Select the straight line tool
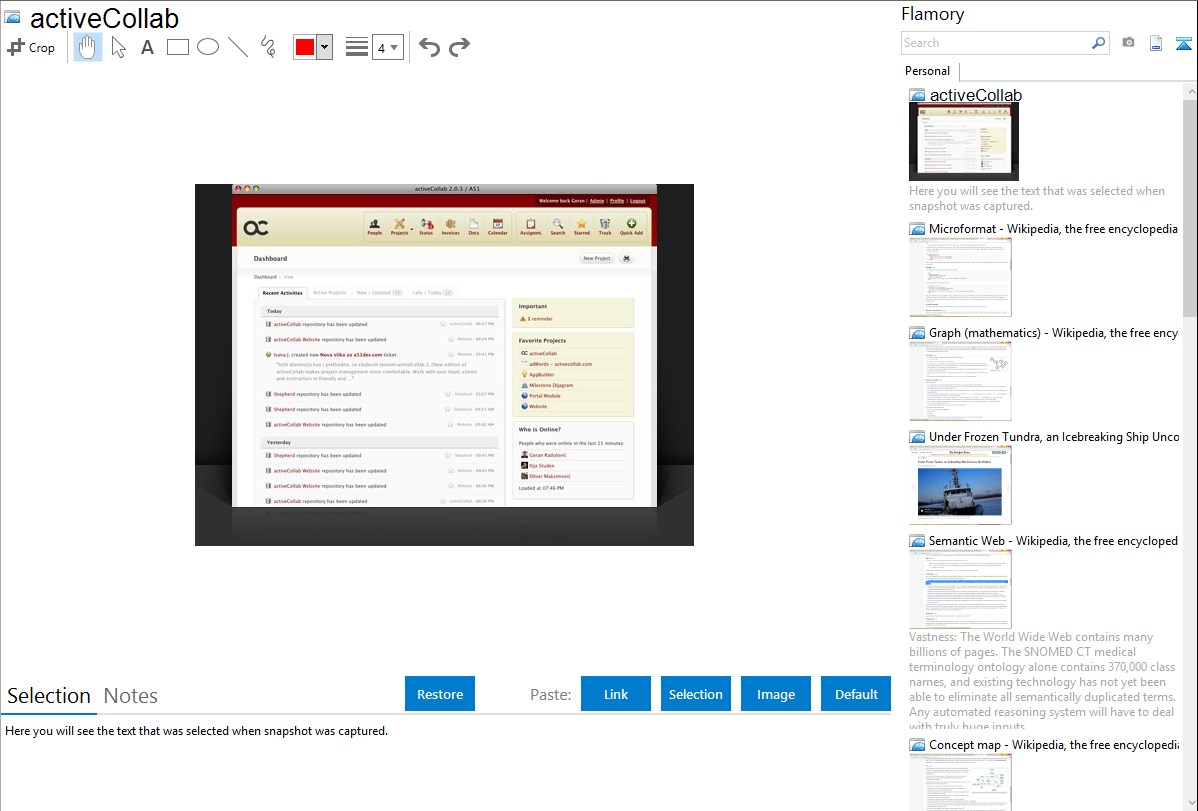The width and height of the screenshot is (1198, 811). click(x=238, y=47)
